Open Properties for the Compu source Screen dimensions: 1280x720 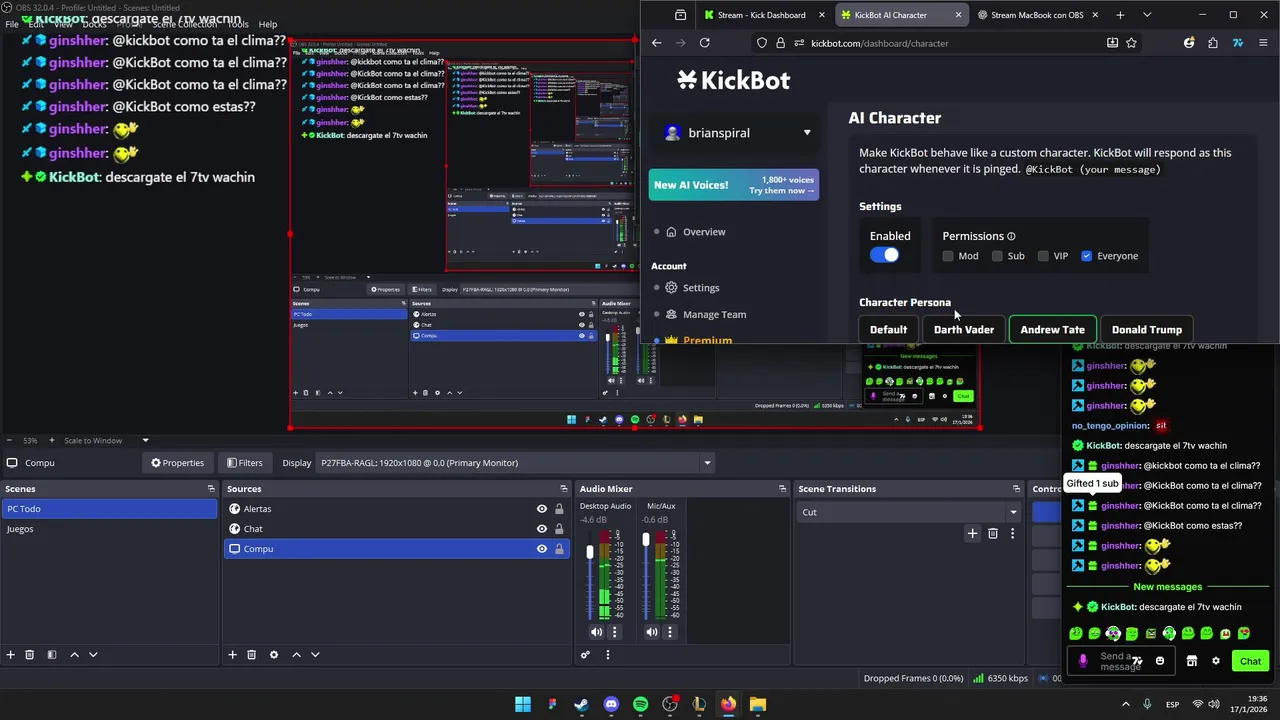177,463
